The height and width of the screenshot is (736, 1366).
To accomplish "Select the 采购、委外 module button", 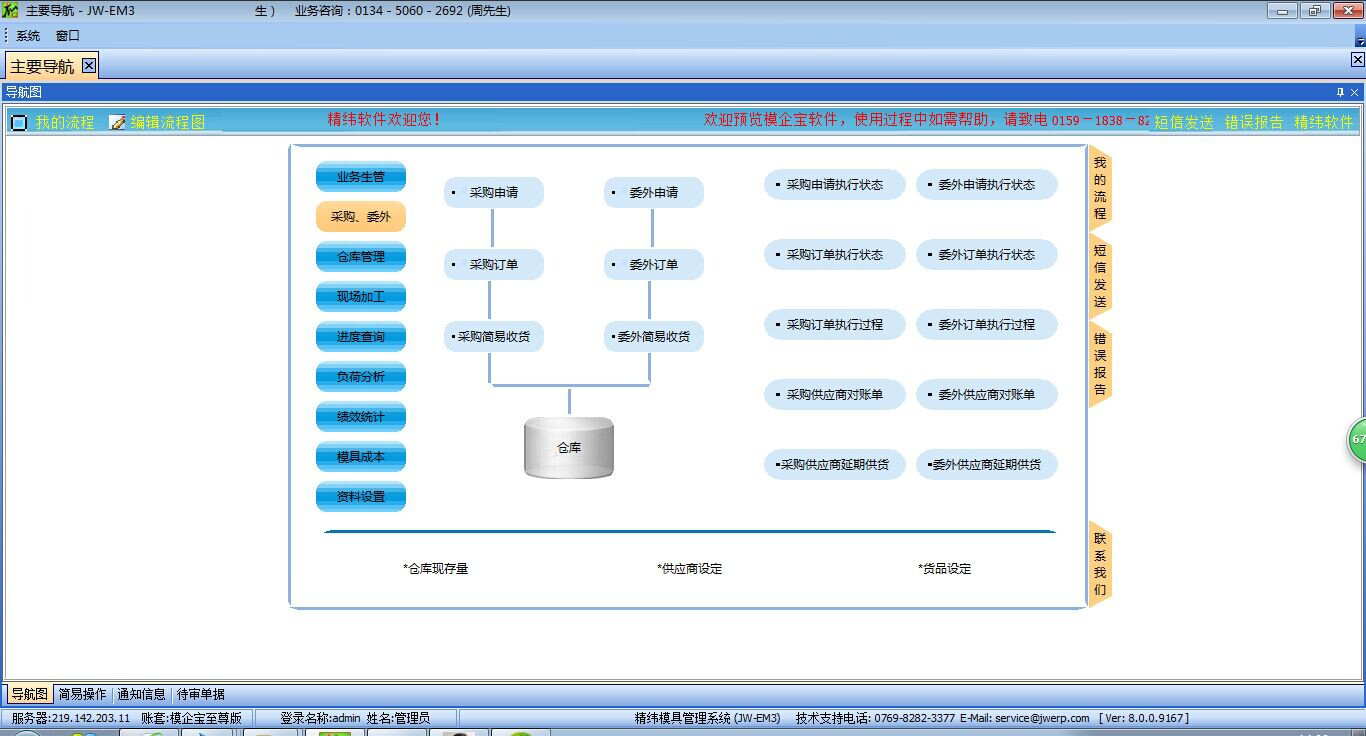I will 361,217.
